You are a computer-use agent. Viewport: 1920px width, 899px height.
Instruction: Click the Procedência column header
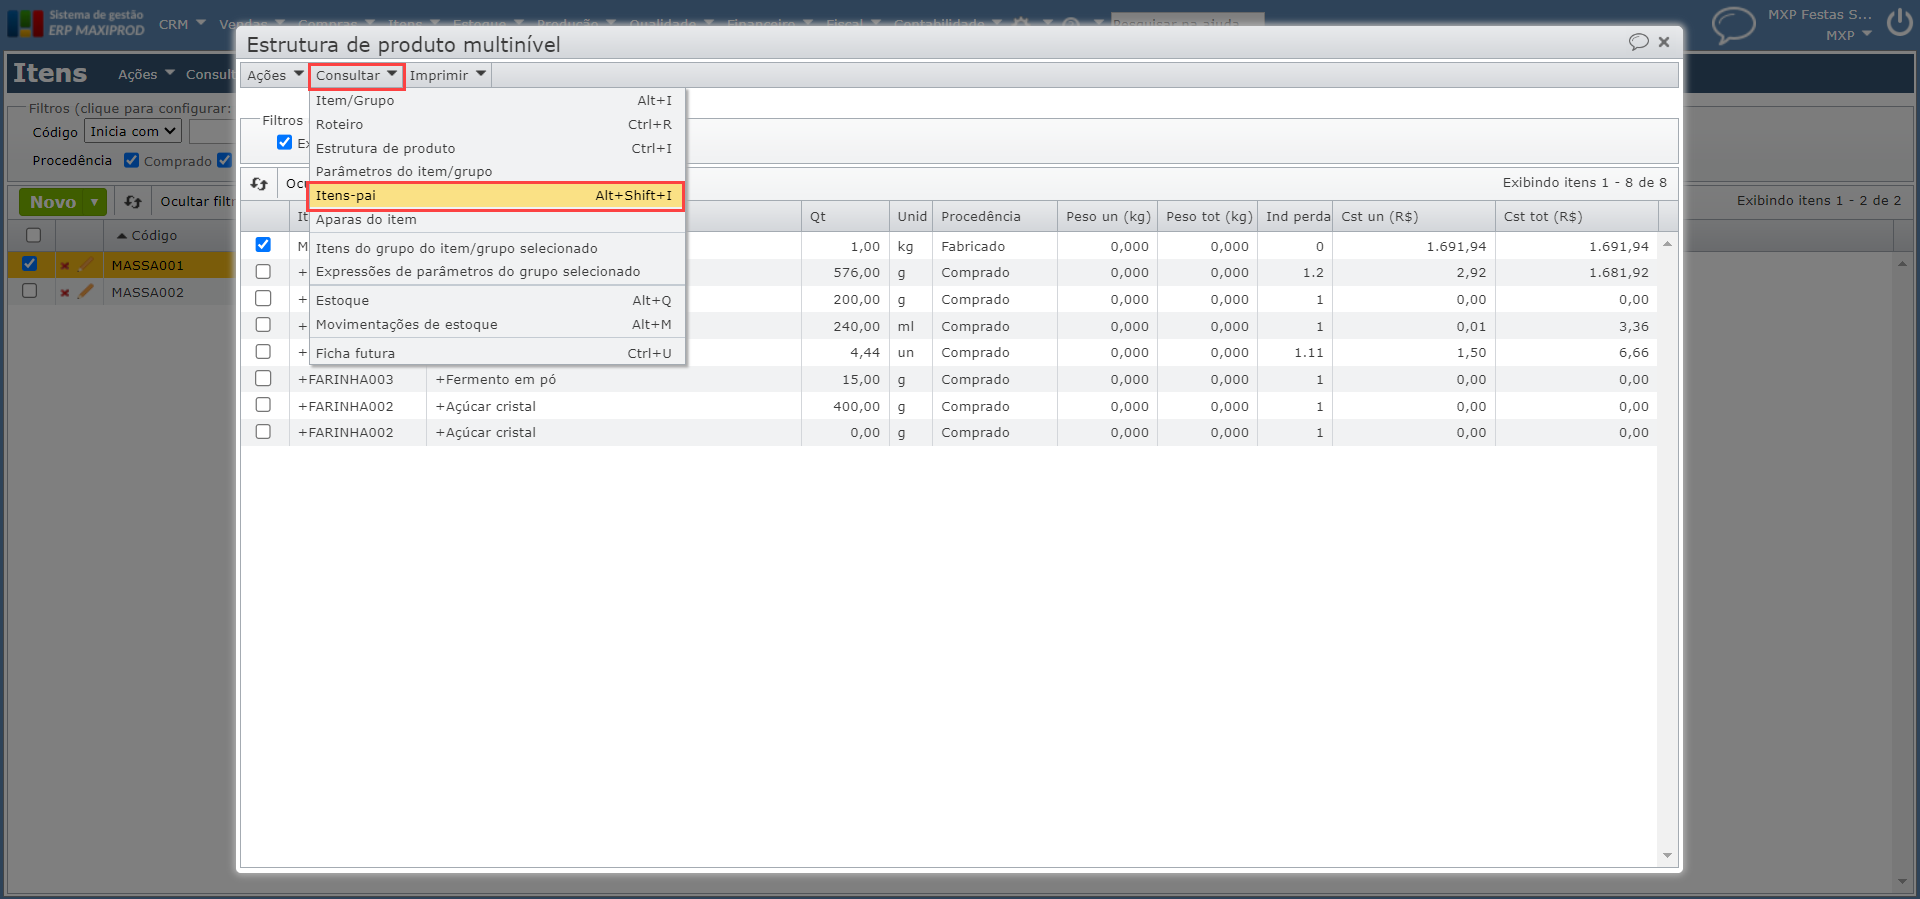(x=981, y=217)
